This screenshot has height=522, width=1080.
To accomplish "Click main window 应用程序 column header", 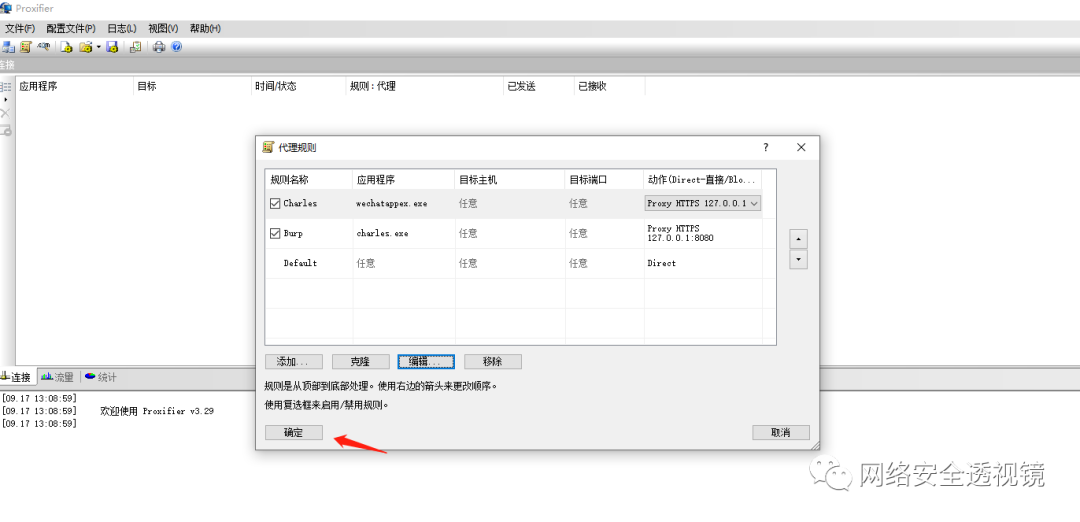I will point(74,87).
